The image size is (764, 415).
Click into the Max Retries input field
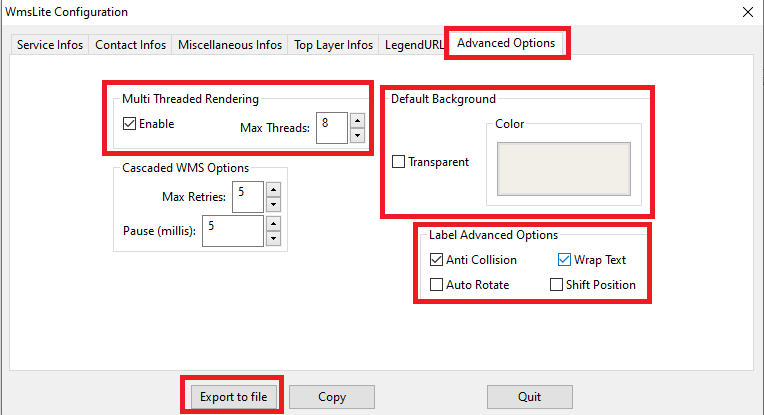pos(248,197)
